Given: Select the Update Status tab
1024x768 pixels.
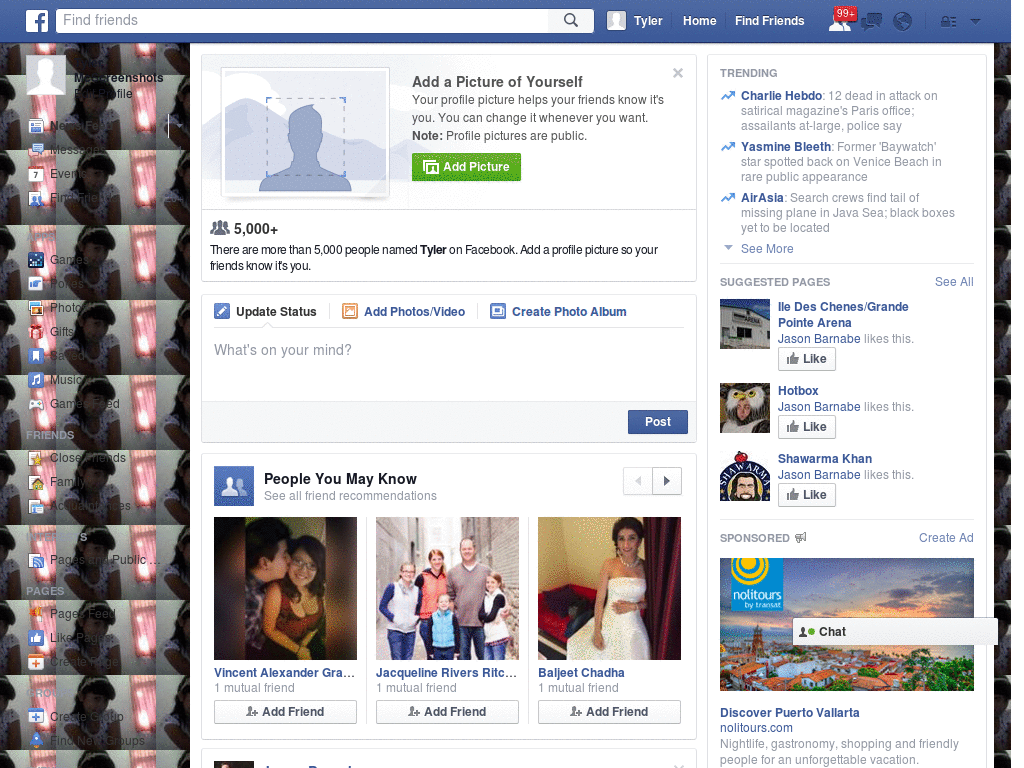Looking at the screenshot, I should coord(265,312).
